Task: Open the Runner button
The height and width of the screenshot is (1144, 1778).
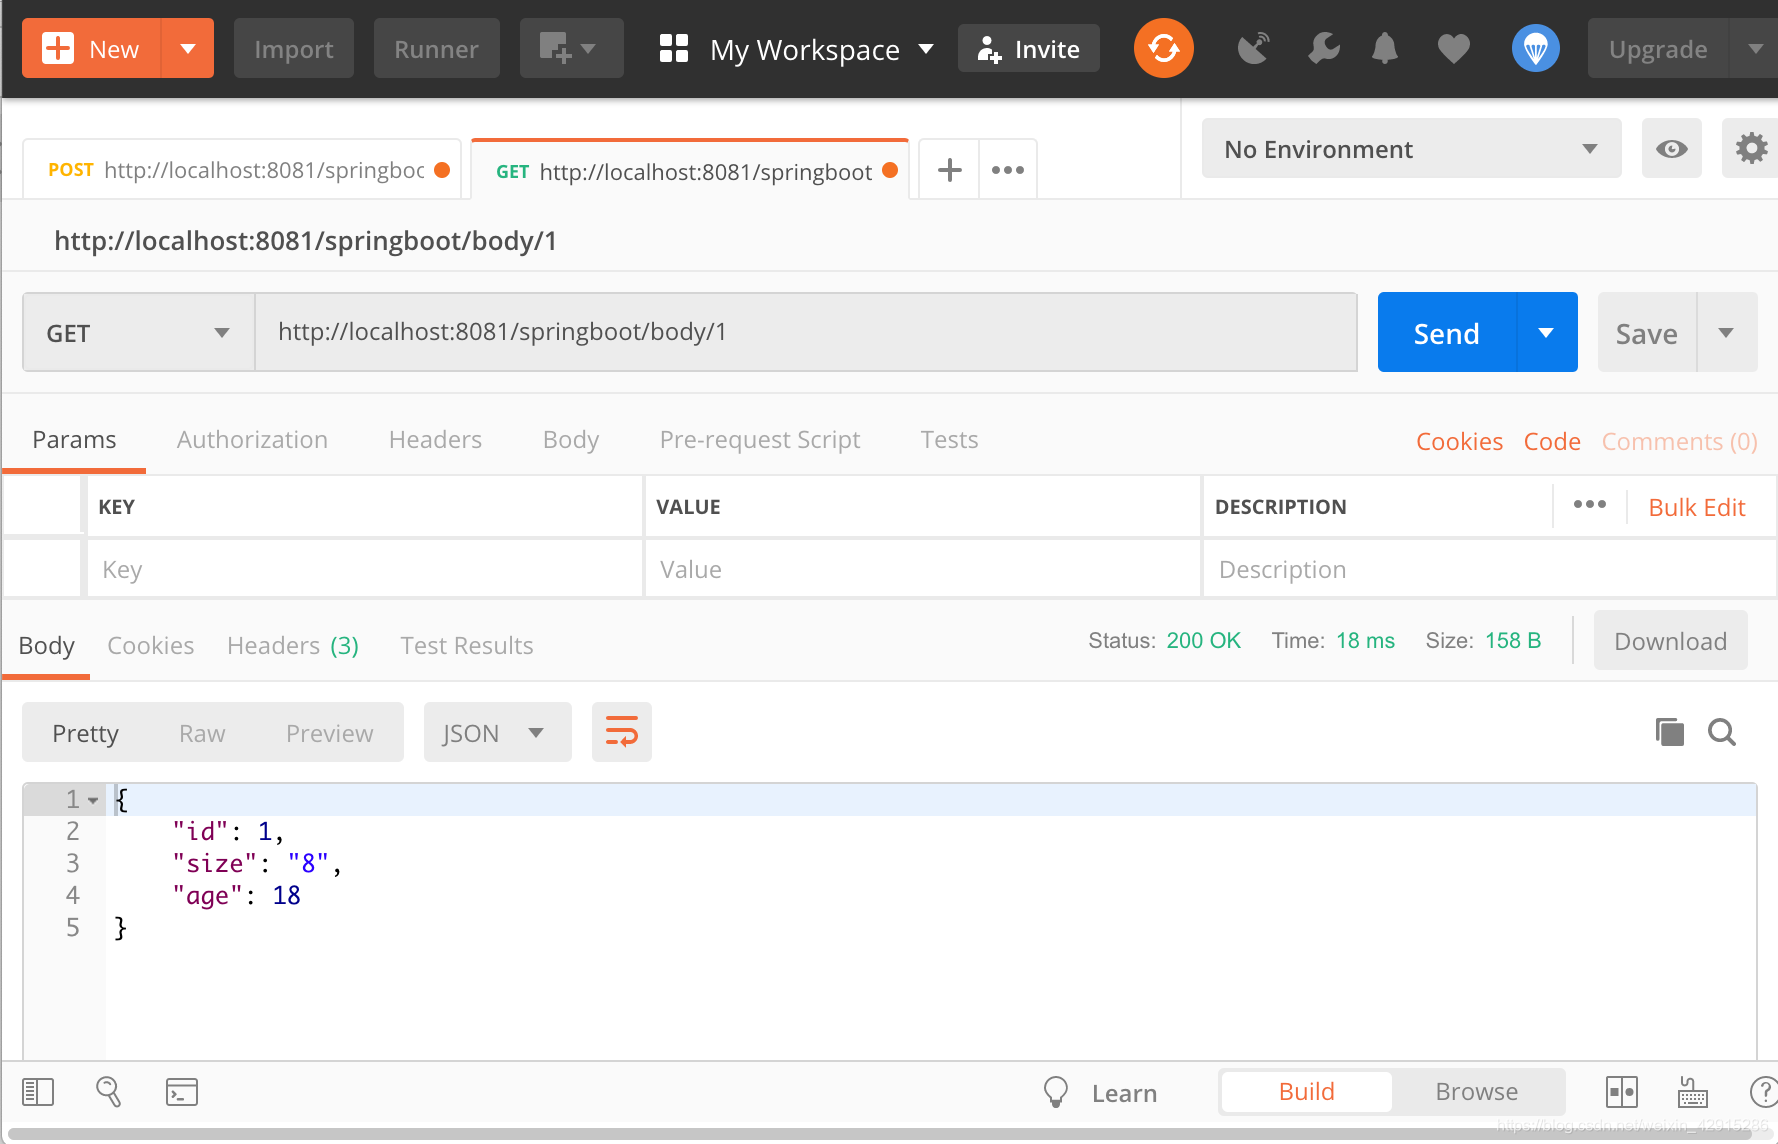Action: point(436,48)
